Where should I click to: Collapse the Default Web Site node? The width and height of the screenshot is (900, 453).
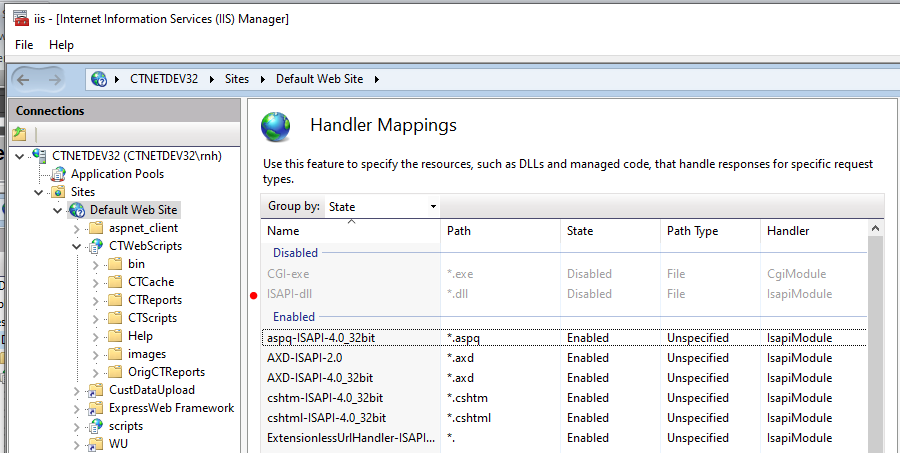coord(57,210)
